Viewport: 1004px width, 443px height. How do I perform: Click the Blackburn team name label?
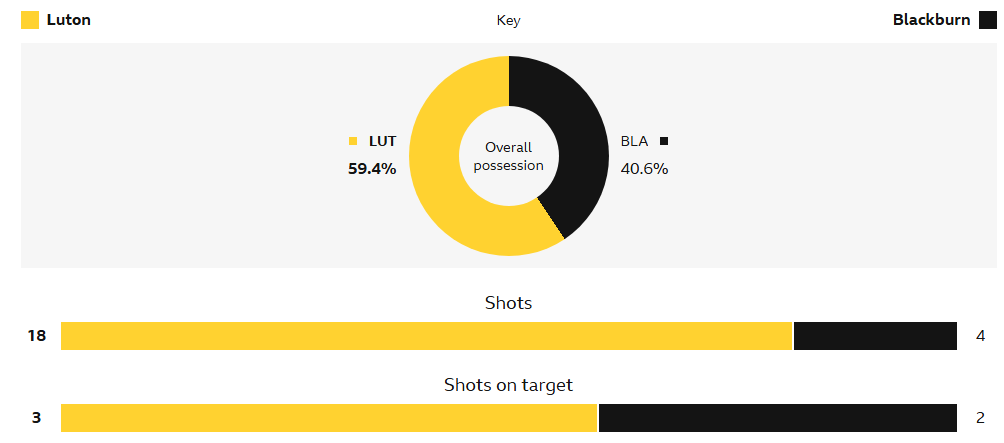[x=932, y=20]
